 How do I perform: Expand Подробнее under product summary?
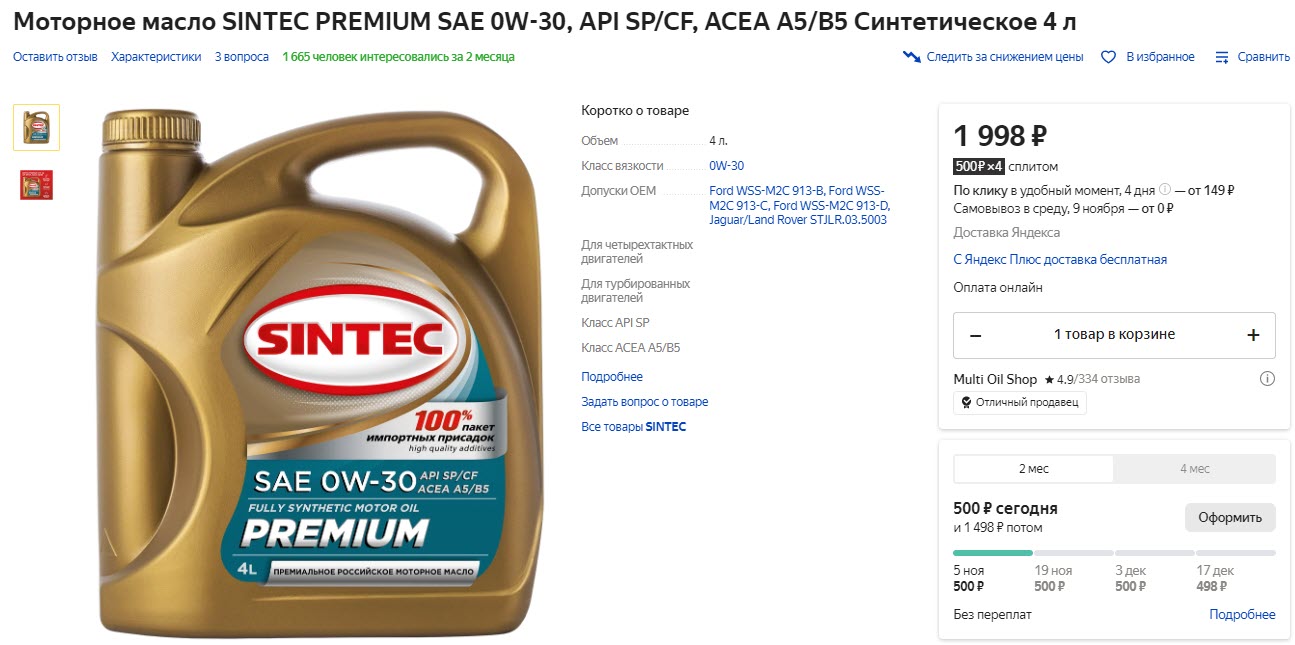pos(612,375)
